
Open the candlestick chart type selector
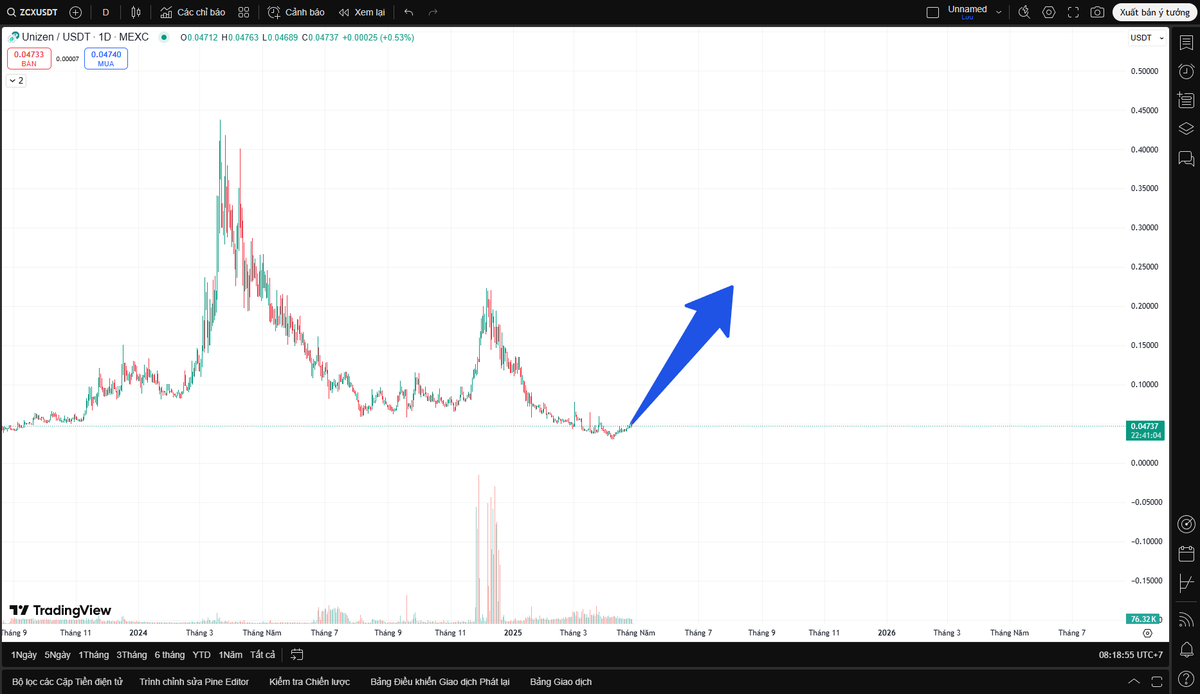tap(137, 12)
